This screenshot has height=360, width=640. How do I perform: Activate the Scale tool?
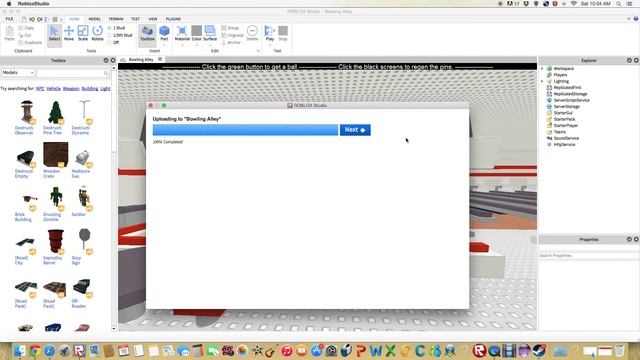pos(83,33)
